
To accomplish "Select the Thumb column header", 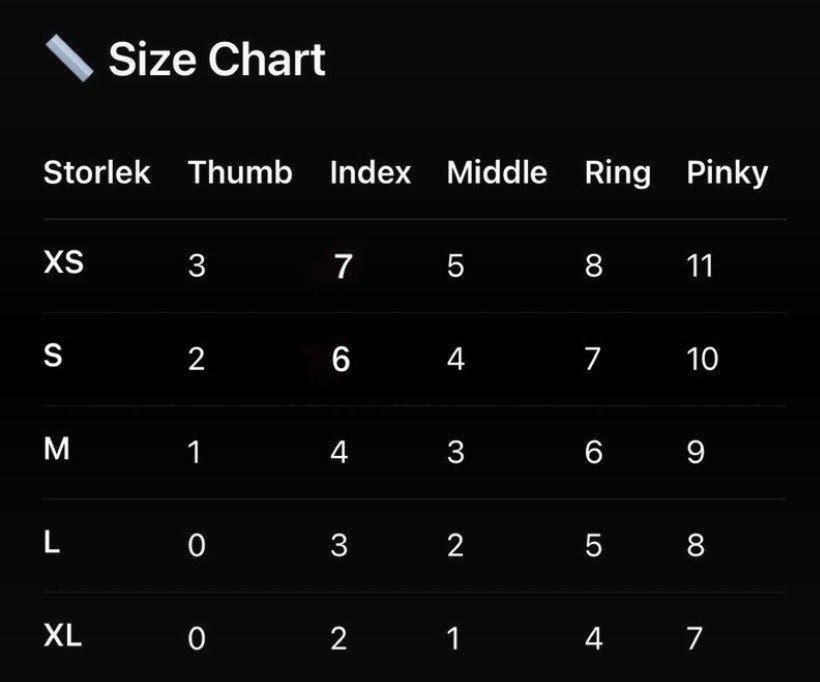I will (240, 173).
